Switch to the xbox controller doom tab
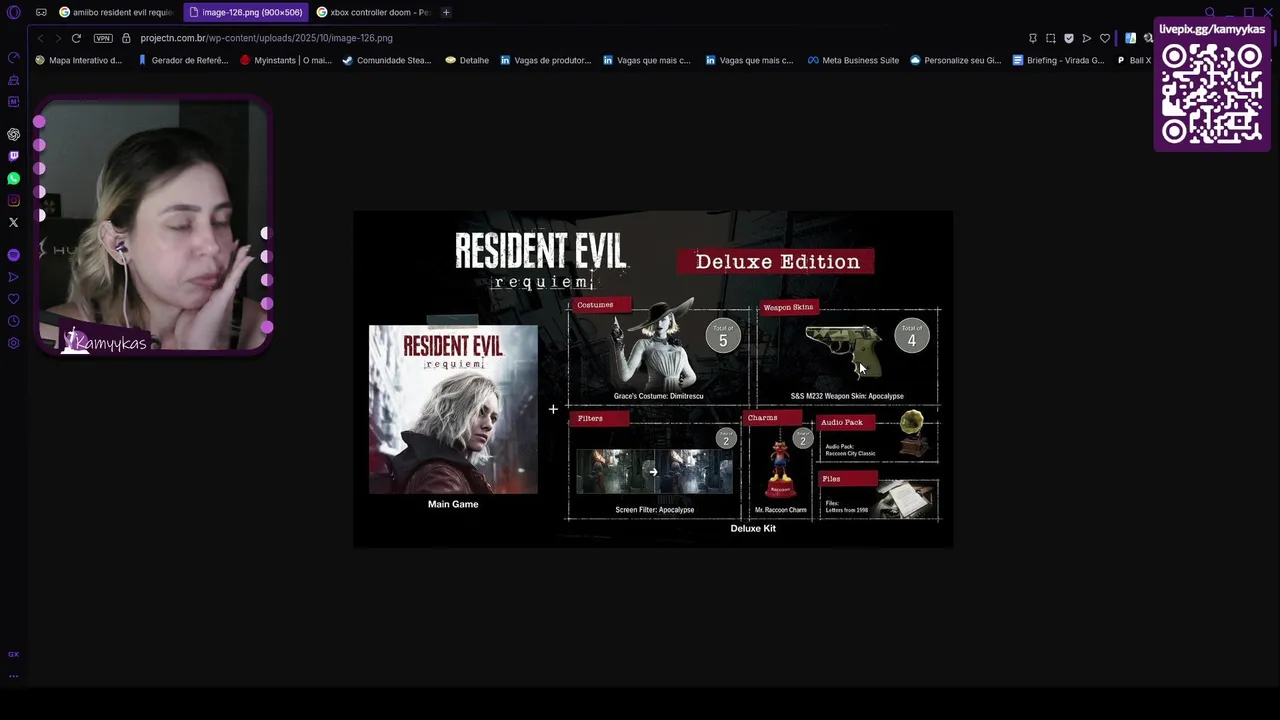The image size is (1280, 720). coord(373,13)
